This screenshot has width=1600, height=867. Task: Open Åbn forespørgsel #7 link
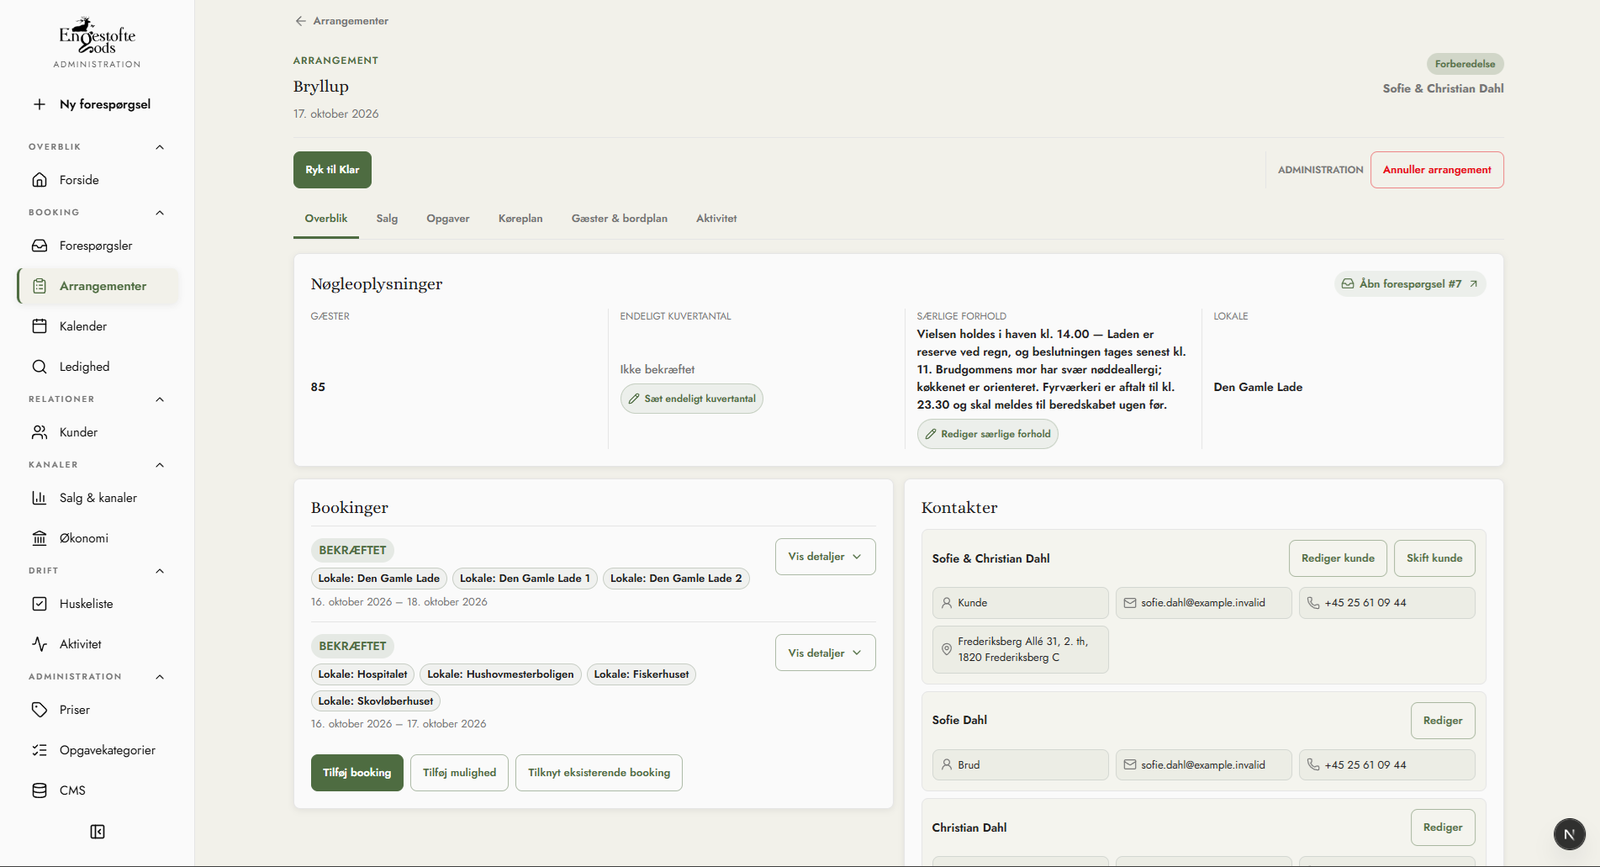1410,284
